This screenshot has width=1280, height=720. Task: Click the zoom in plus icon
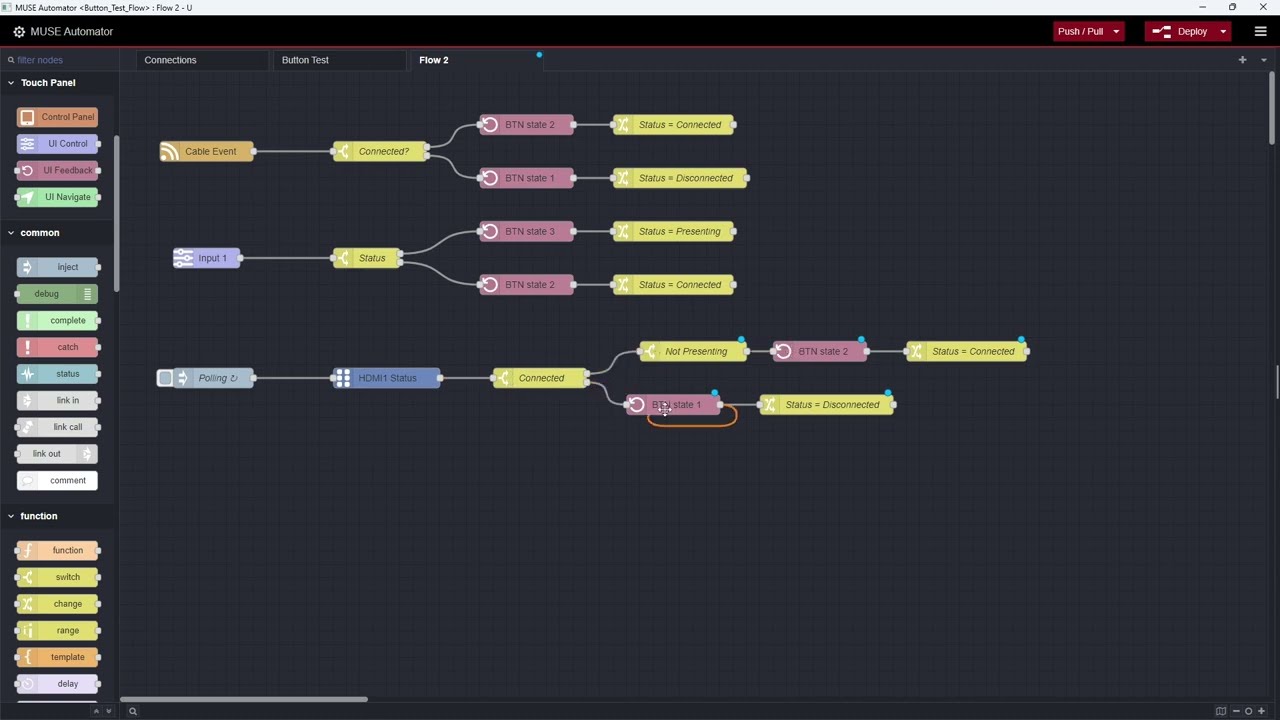(x=1261, y=711)
